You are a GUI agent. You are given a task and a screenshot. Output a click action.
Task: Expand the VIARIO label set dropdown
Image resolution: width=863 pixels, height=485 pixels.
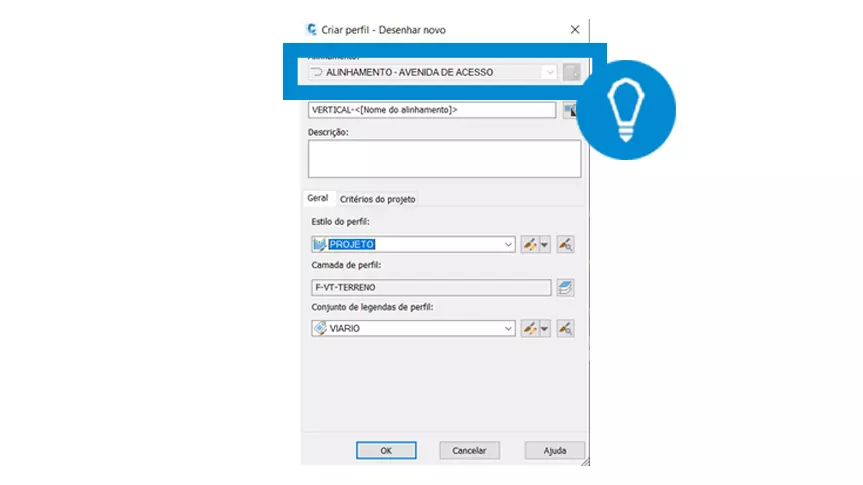coord(508,329)
